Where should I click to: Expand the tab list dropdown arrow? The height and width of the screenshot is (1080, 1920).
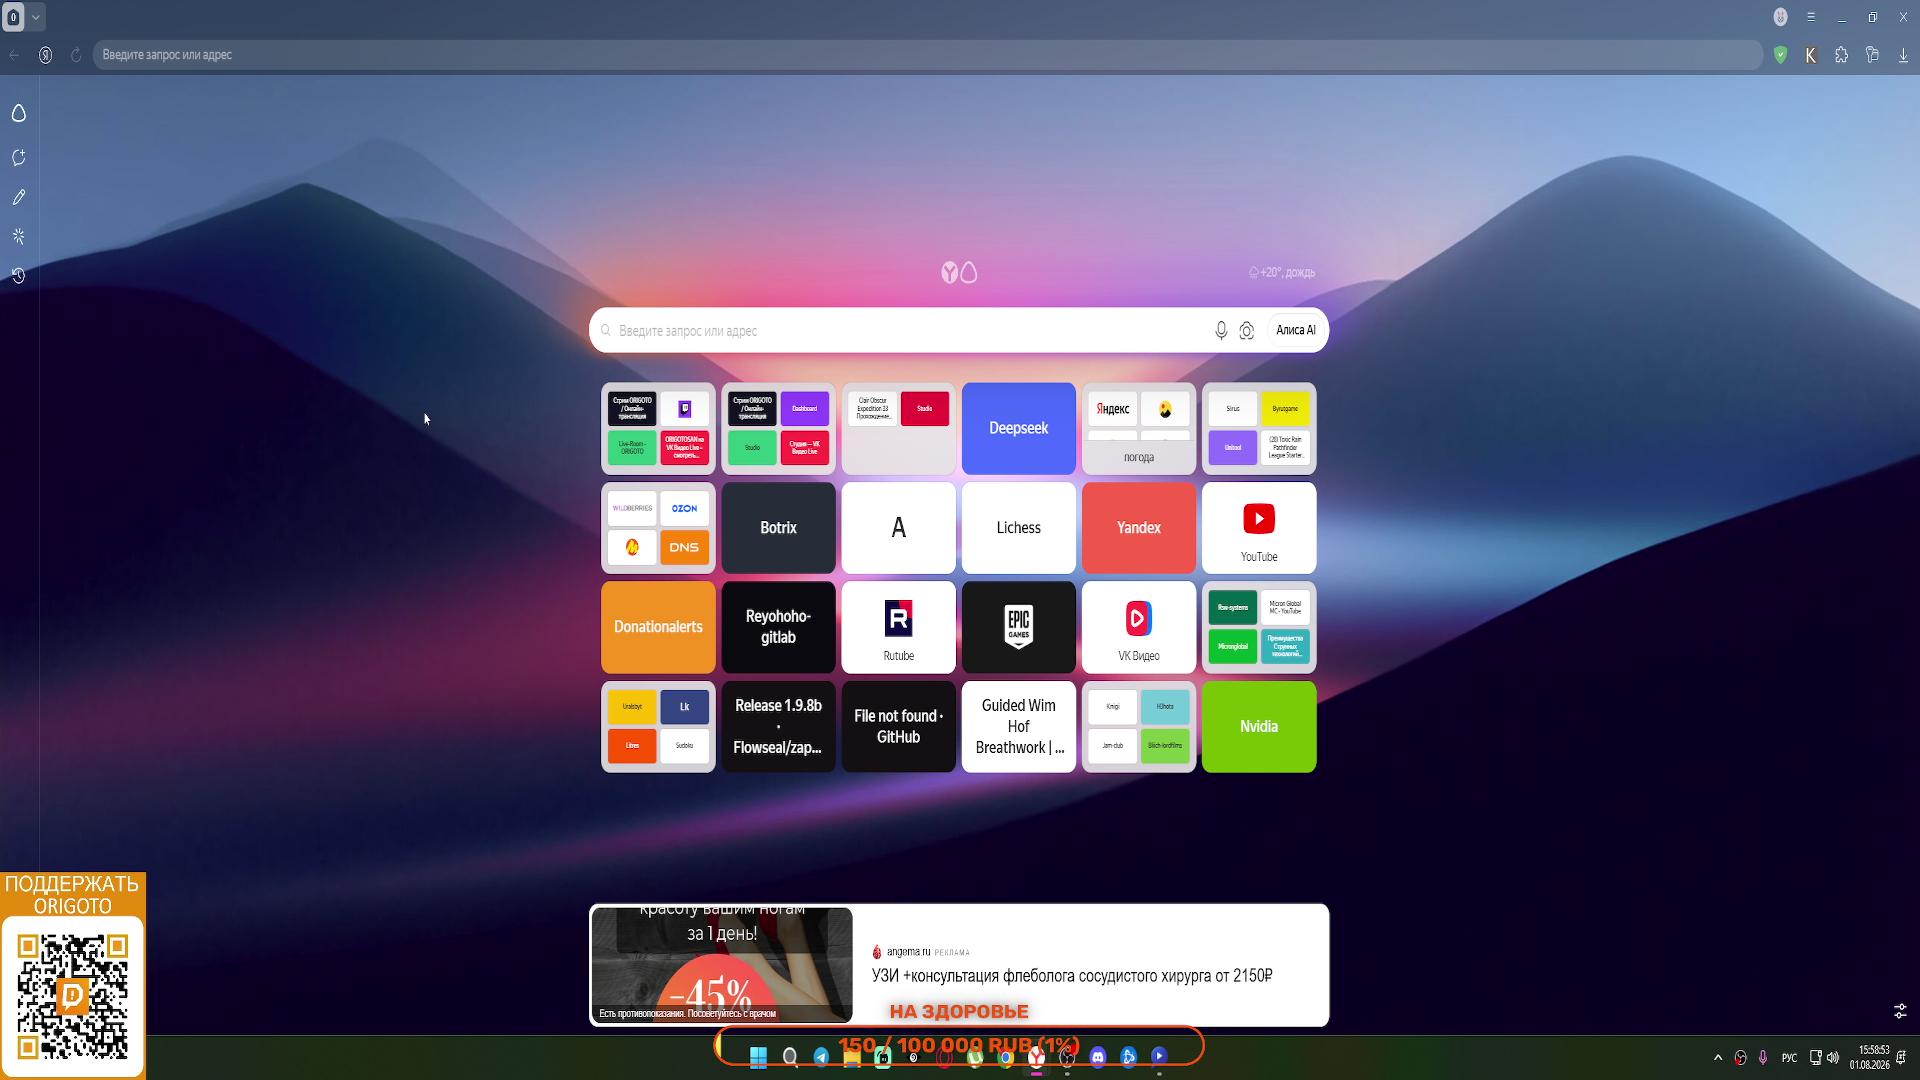tap(36, 17)
